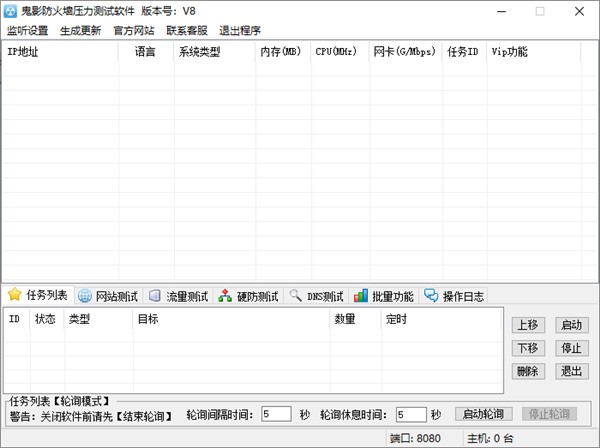Click 联系客服 in the menu bar
Viewport: 600px width, 448px height.
[x=187, y=30]
